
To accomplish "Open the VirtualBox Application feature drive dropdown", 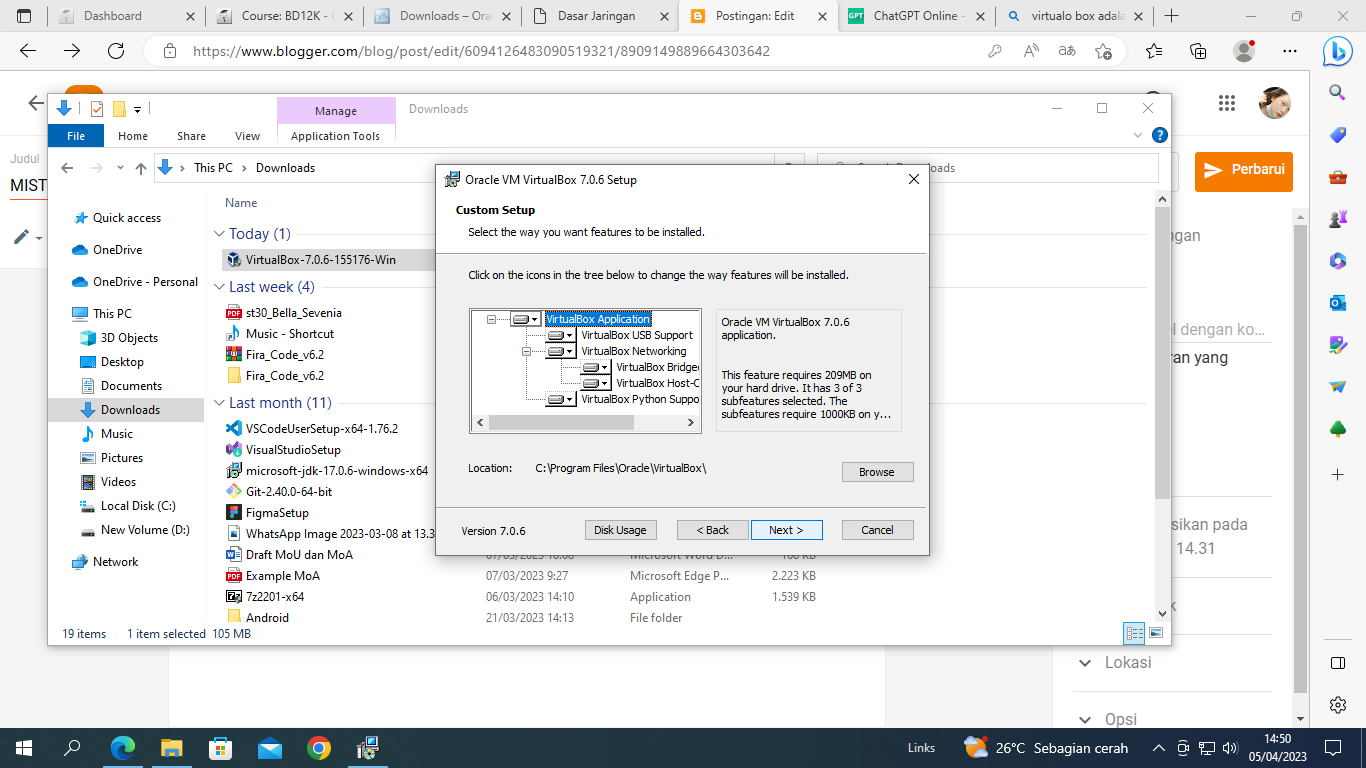I will (x=525, y=319).
